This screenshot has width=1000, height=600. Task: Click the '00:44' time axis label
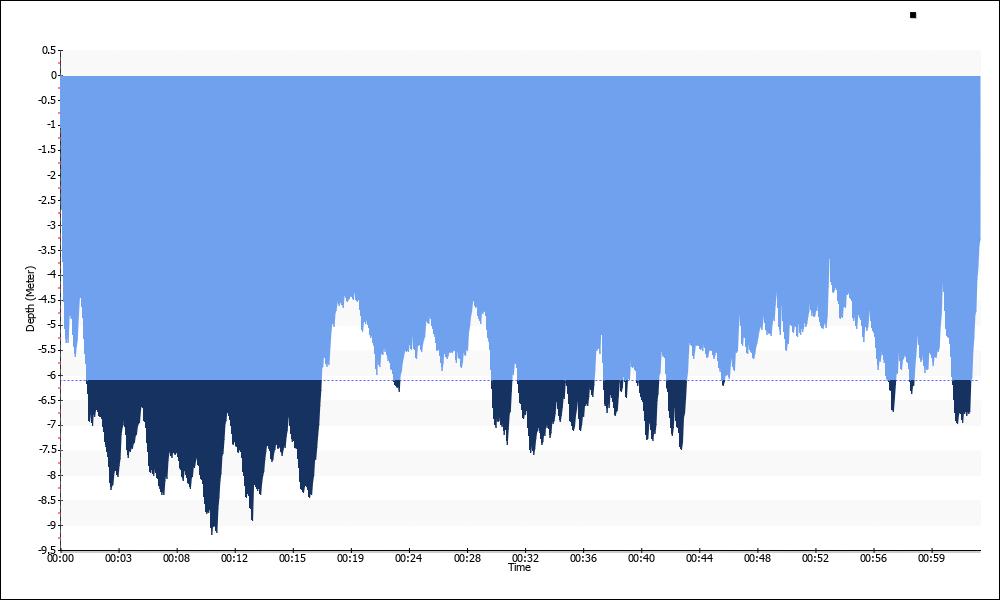click(700, 559)
